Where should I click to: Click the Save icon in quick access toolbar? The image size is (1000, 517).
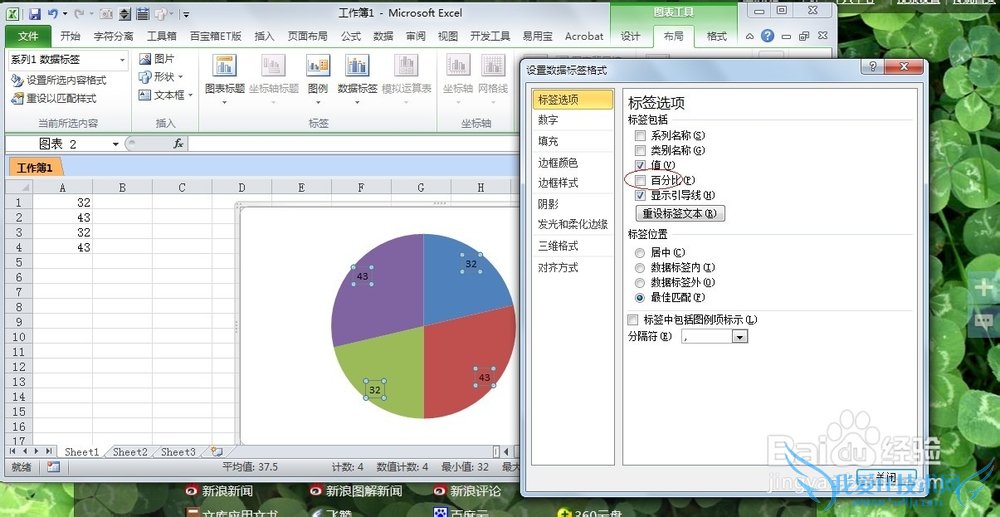pos(34,14)
